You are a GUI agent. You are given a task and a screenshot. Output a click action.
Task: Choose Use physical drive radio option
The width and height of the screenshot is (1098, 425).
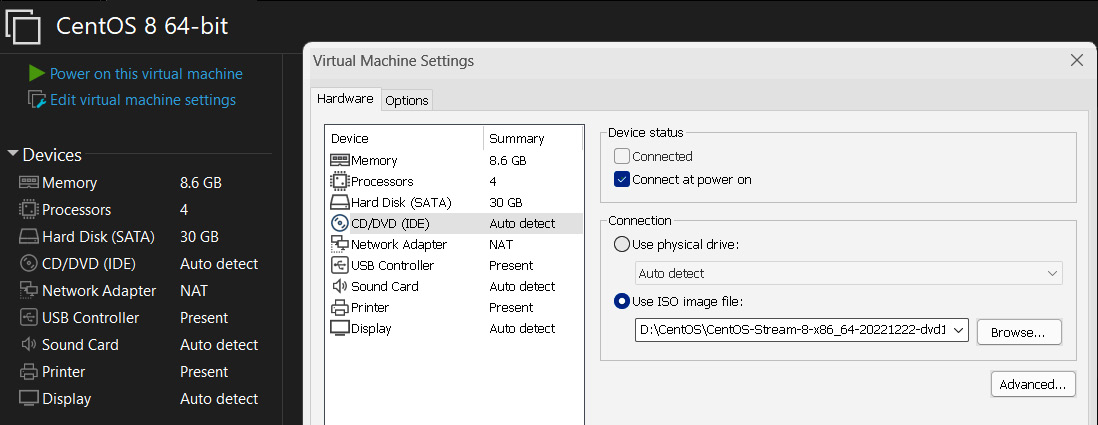[621, 244]
